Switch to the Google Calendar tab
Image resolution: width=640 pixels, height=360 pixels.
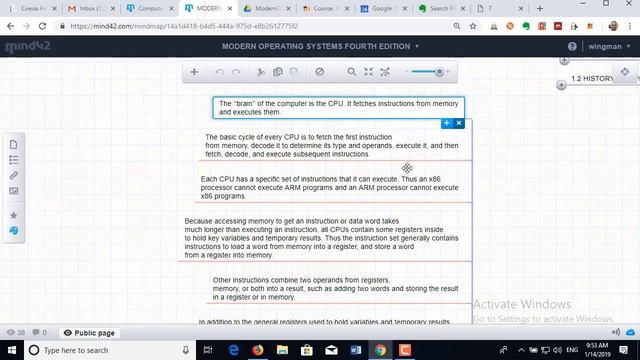384,8
